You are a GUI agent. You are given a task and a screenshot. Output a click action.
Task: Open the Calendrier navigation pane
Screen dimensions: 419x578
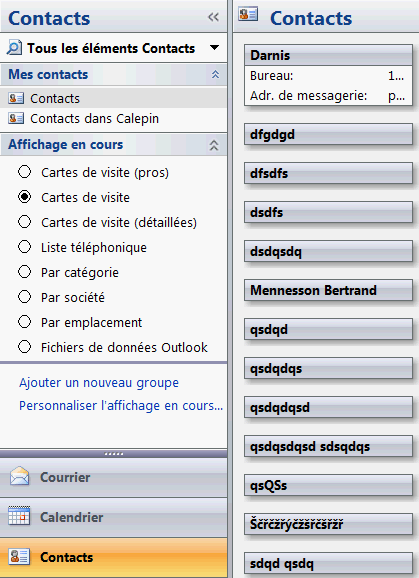click(113, 517)
